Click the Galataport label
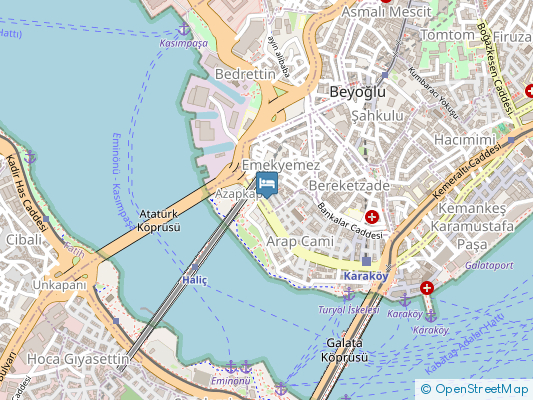Image resolution: width=533 pixels, height=400 pixels. click(489, 265)
